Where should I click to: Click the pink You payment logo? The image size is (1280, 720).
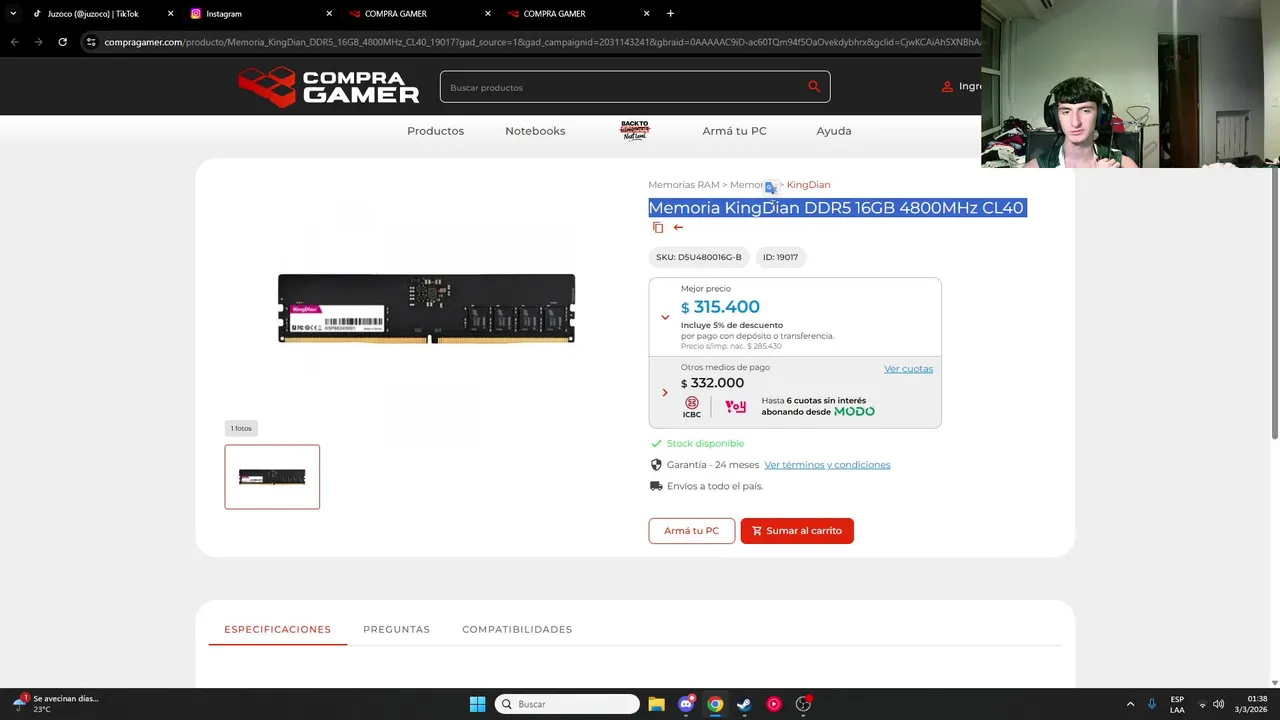click(x=736, y=407)
